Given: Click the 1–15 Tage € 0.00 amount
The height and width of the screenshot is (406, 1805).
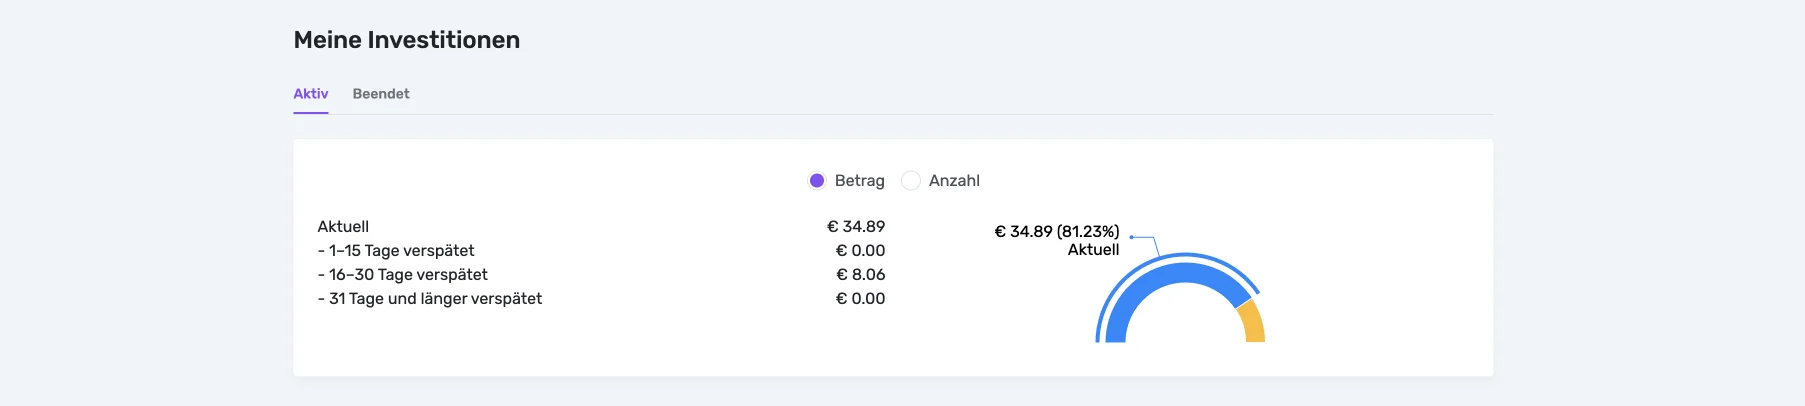Looking at the screenshot, I should point(860,251).
